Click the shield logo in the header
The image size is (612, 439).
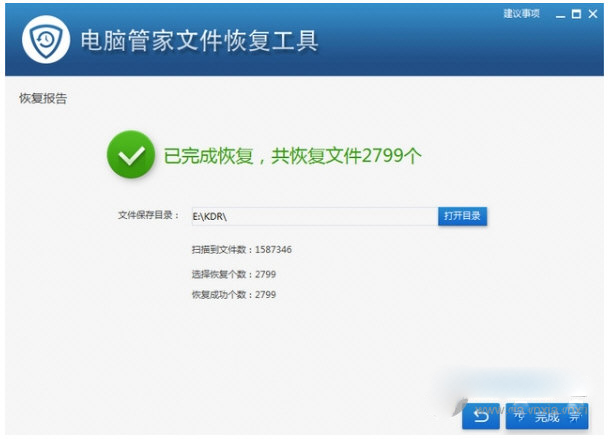[45, 41]
